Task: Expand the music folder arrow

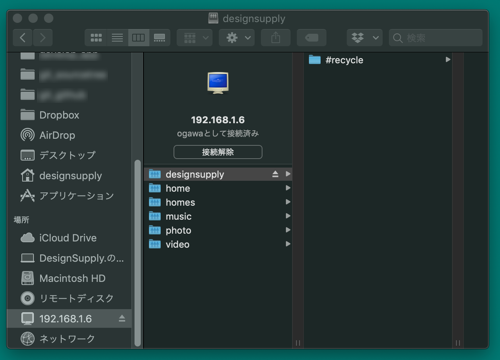Action: point(288,216)
